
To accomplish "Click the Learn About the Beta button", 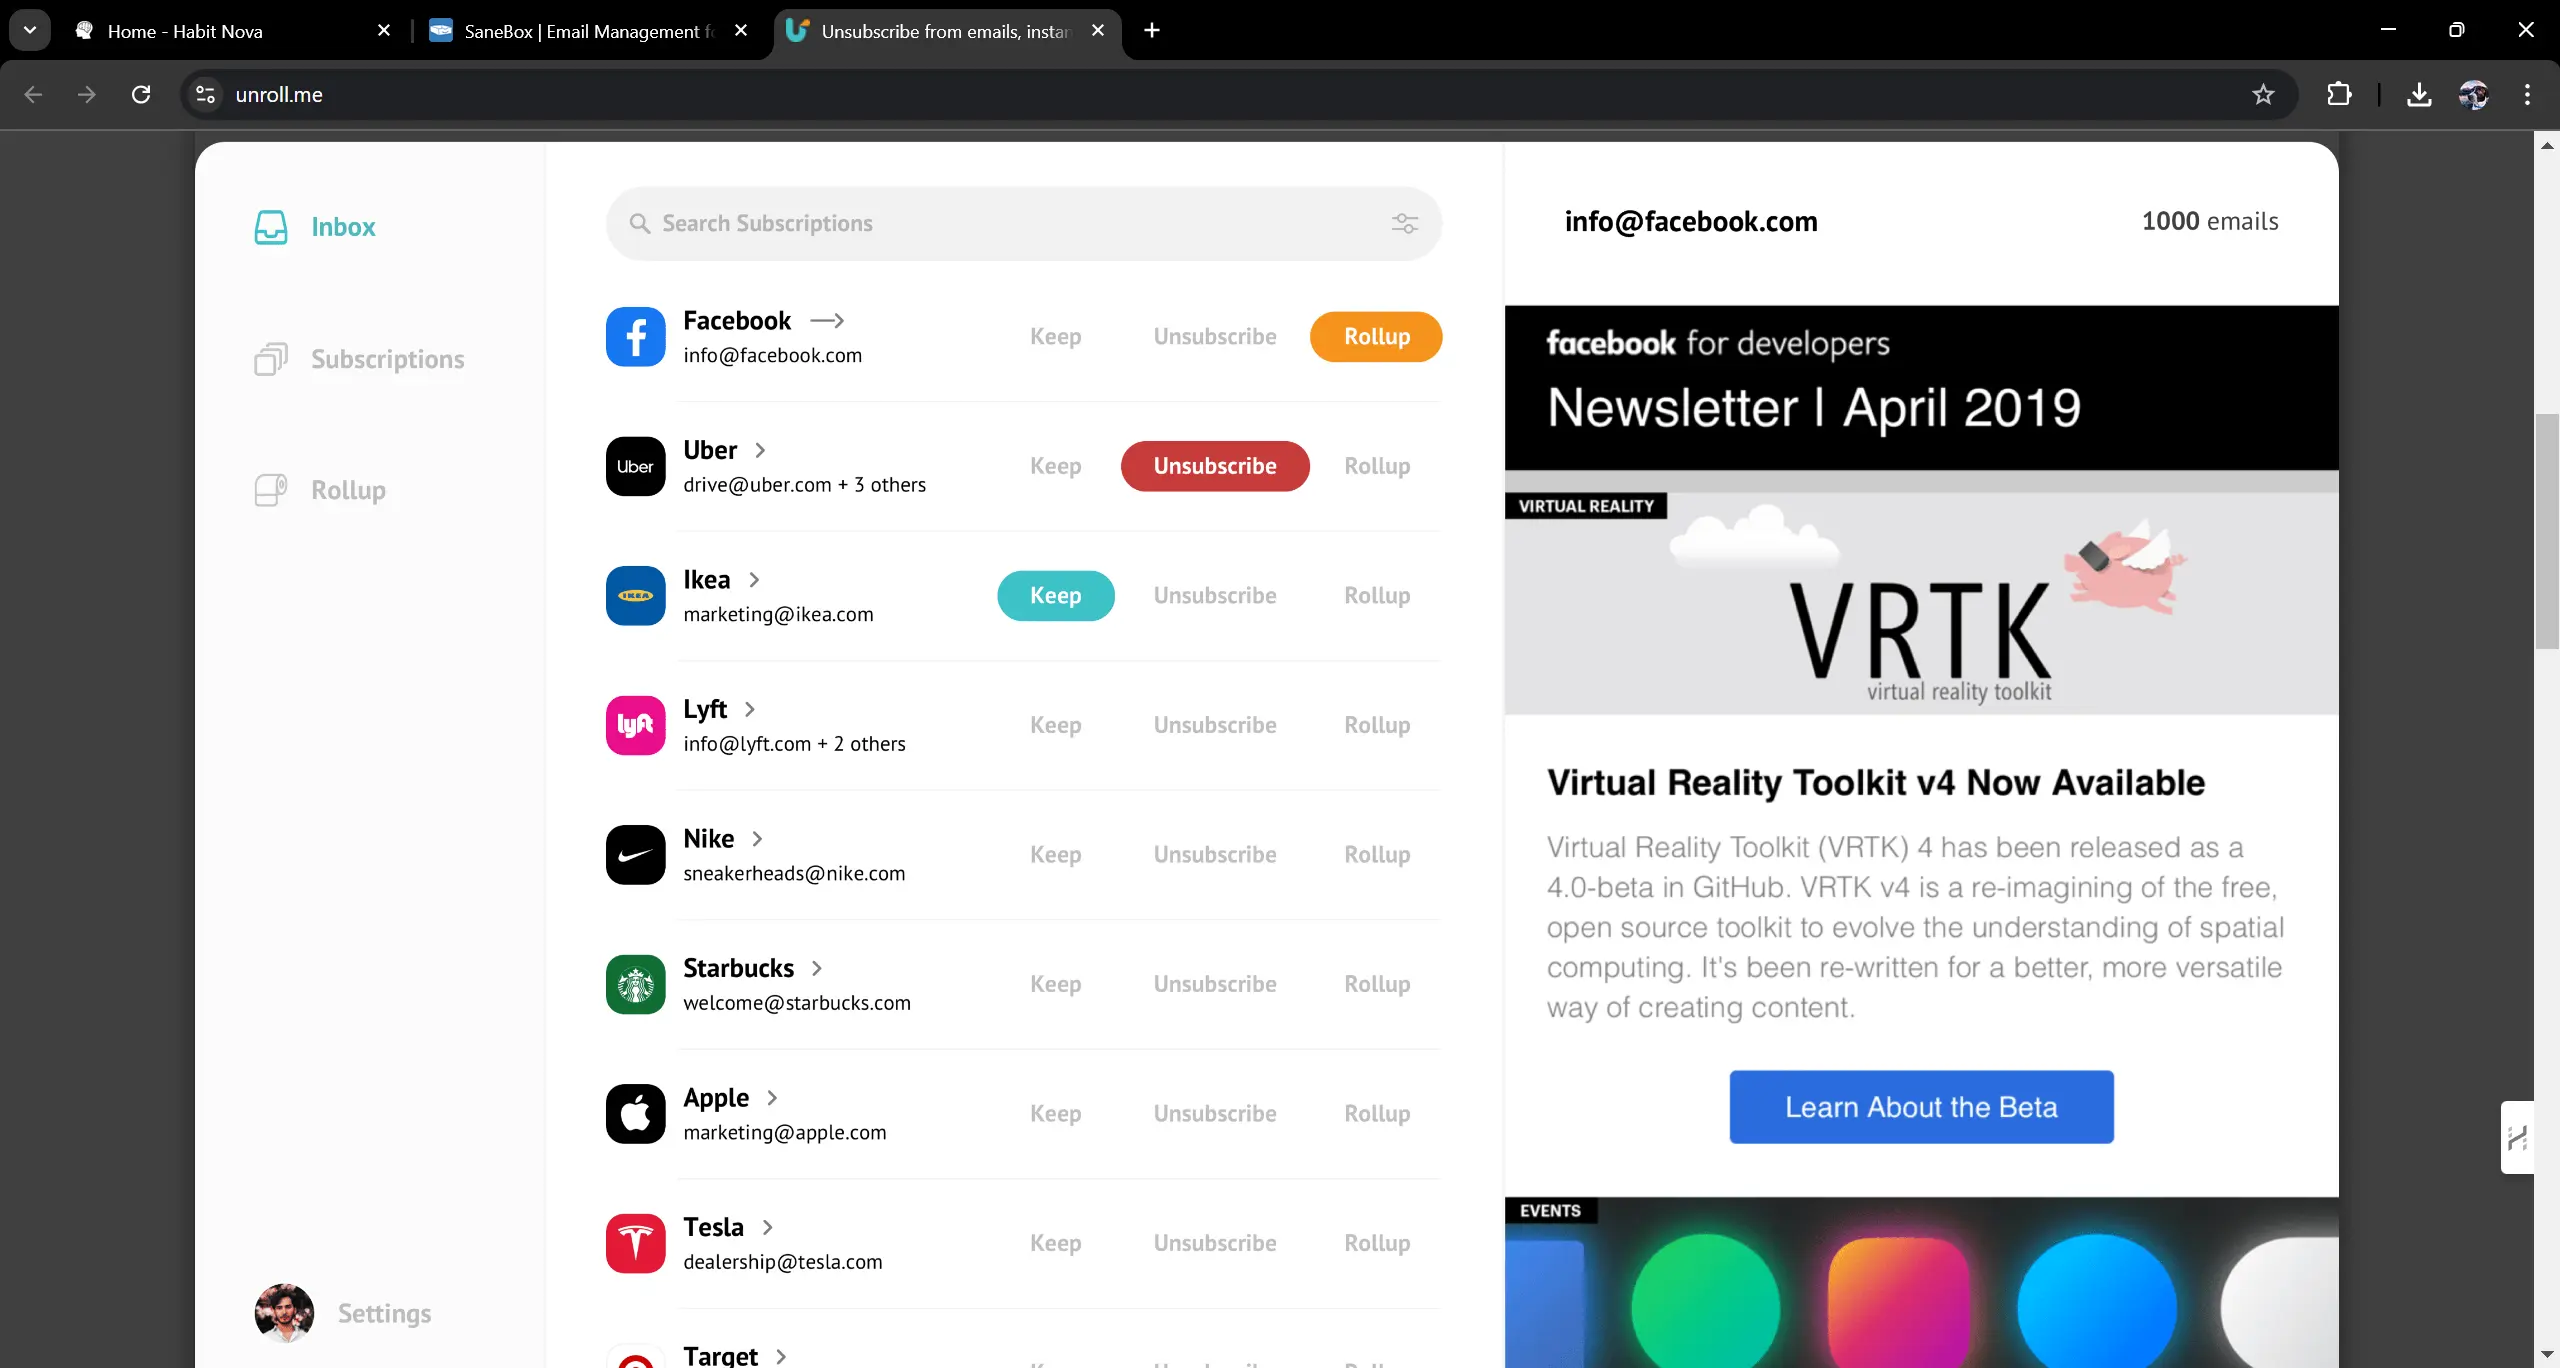I will pos(1921,1107).
